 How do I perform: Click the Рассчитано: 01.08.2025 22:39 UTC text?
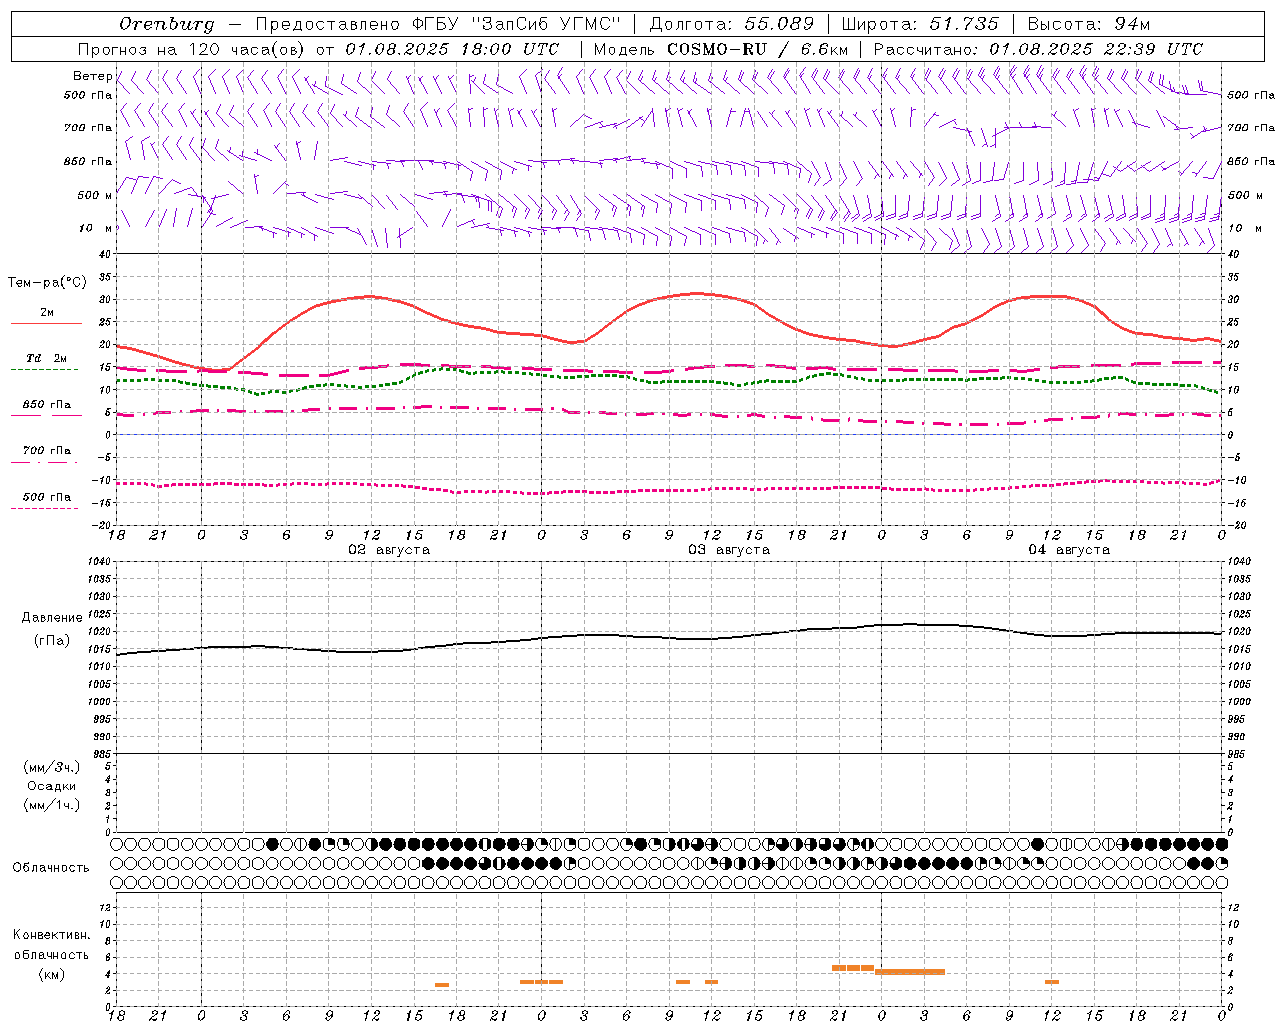click(1038, 49)
